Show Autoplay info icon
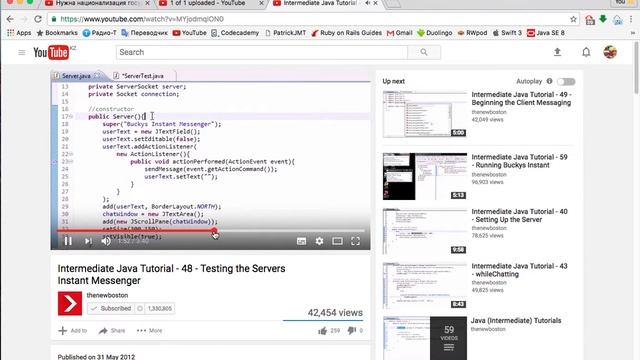 [549, 81]
